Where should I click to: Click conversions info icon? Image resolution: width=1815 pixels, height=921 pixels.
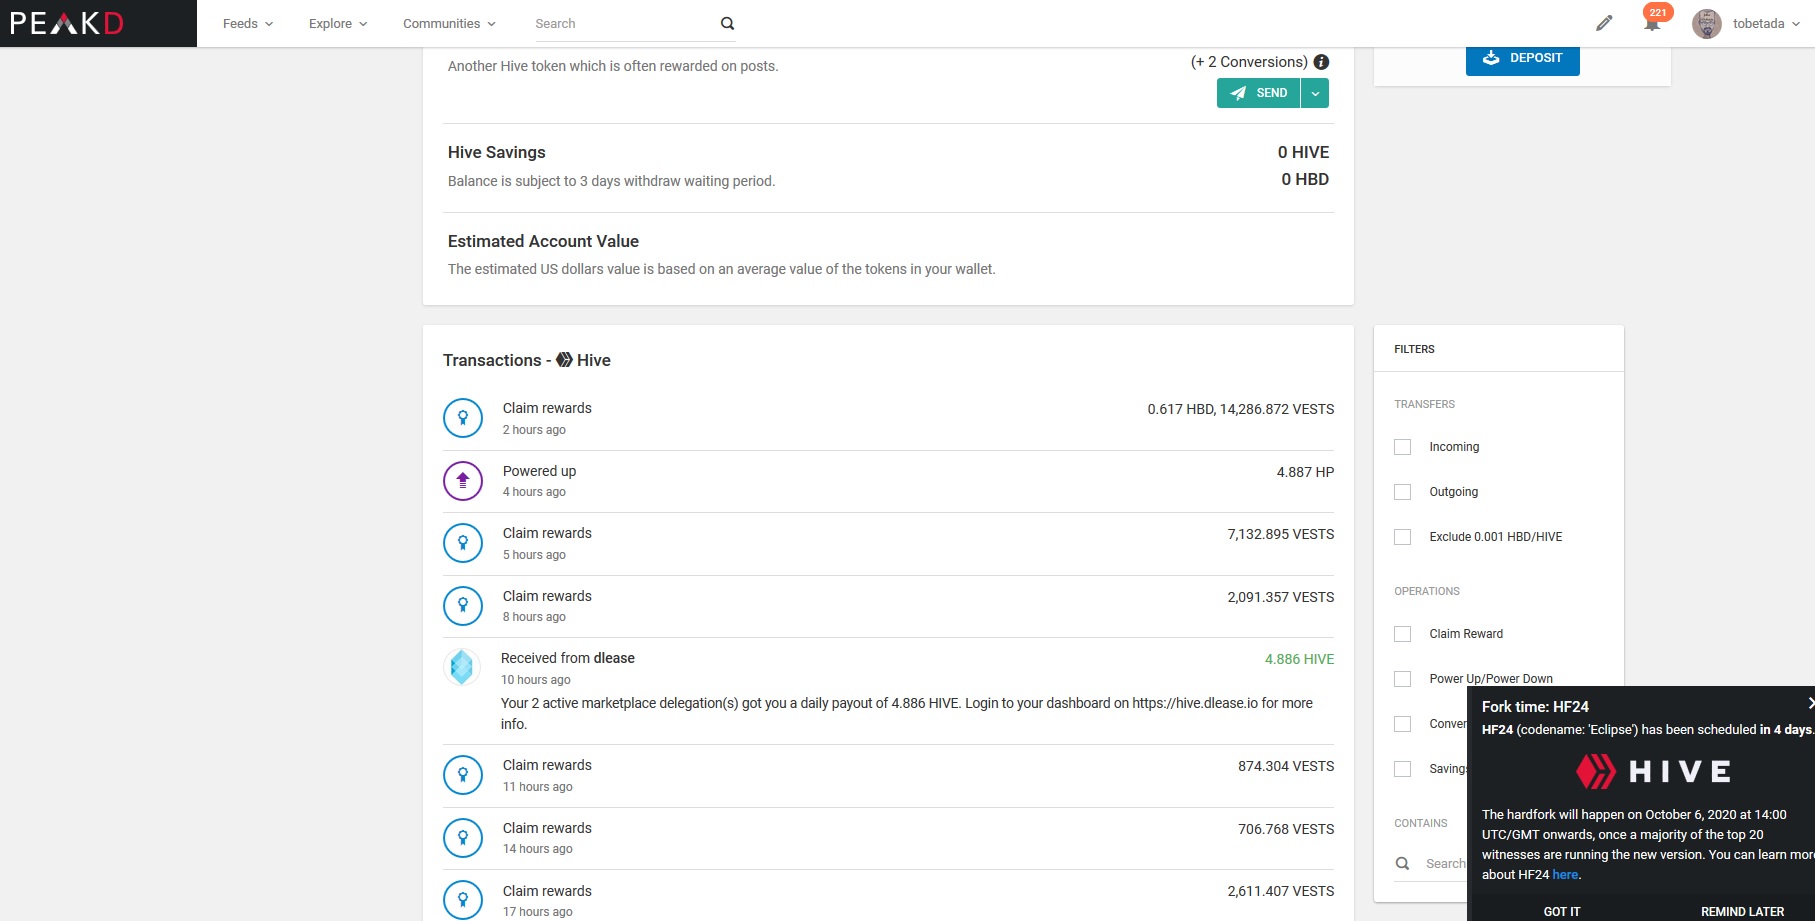tap(1321, 62)
